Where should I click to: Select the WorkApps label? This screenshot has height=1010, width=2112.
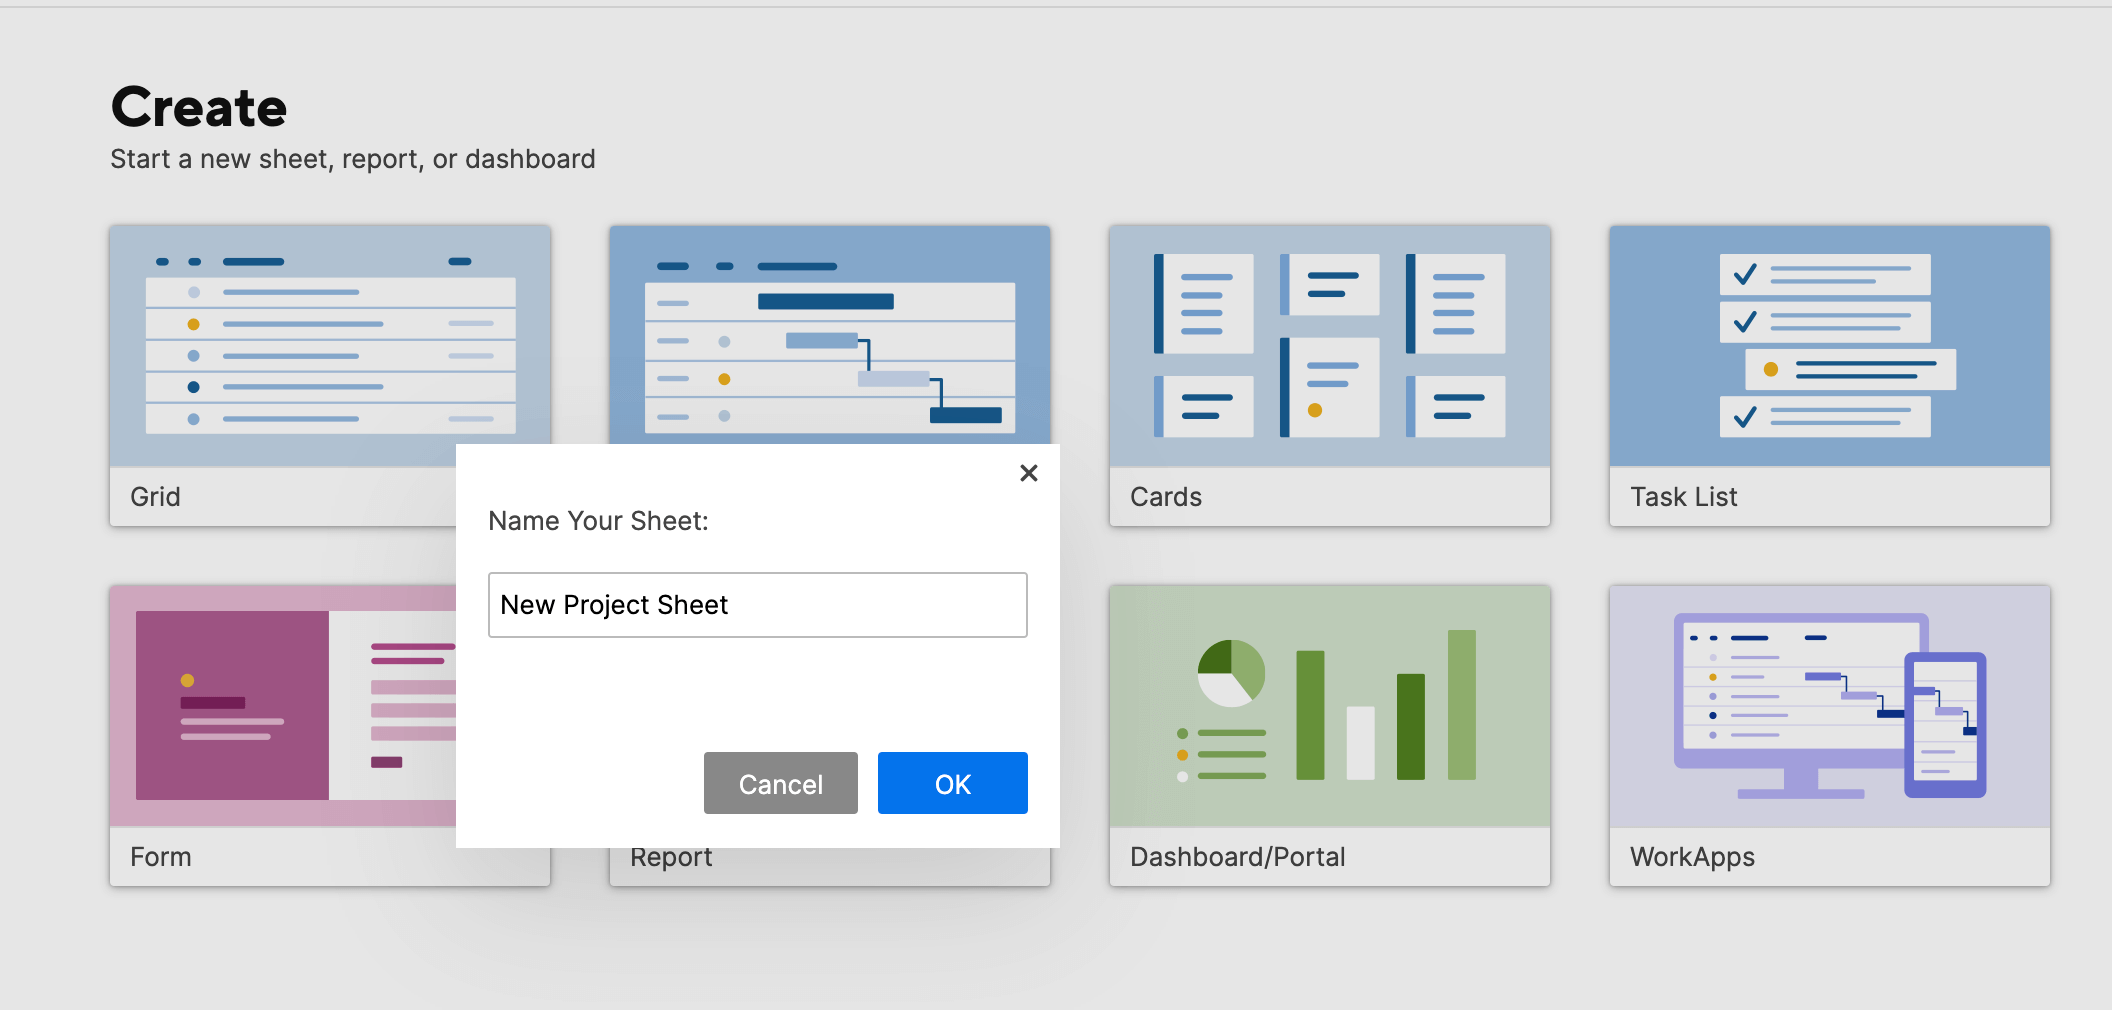tap(1692, 857)
